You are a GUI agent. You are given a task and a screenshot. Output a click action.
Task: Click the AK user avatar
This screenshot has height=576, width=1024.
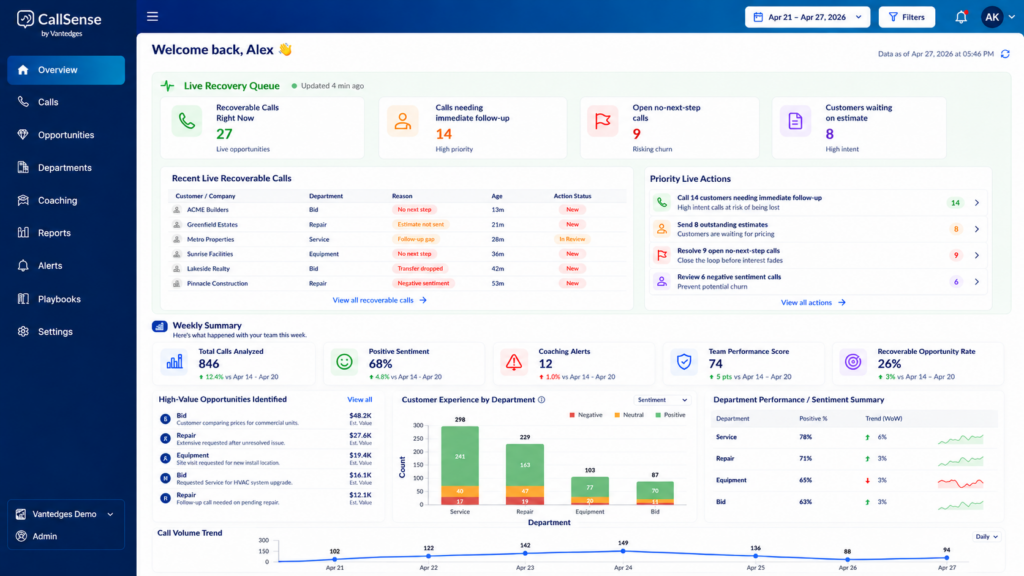(x=992, y=17)
